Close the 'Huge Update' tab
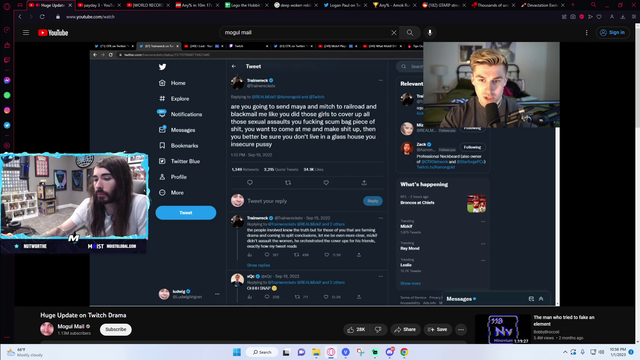 70,5
